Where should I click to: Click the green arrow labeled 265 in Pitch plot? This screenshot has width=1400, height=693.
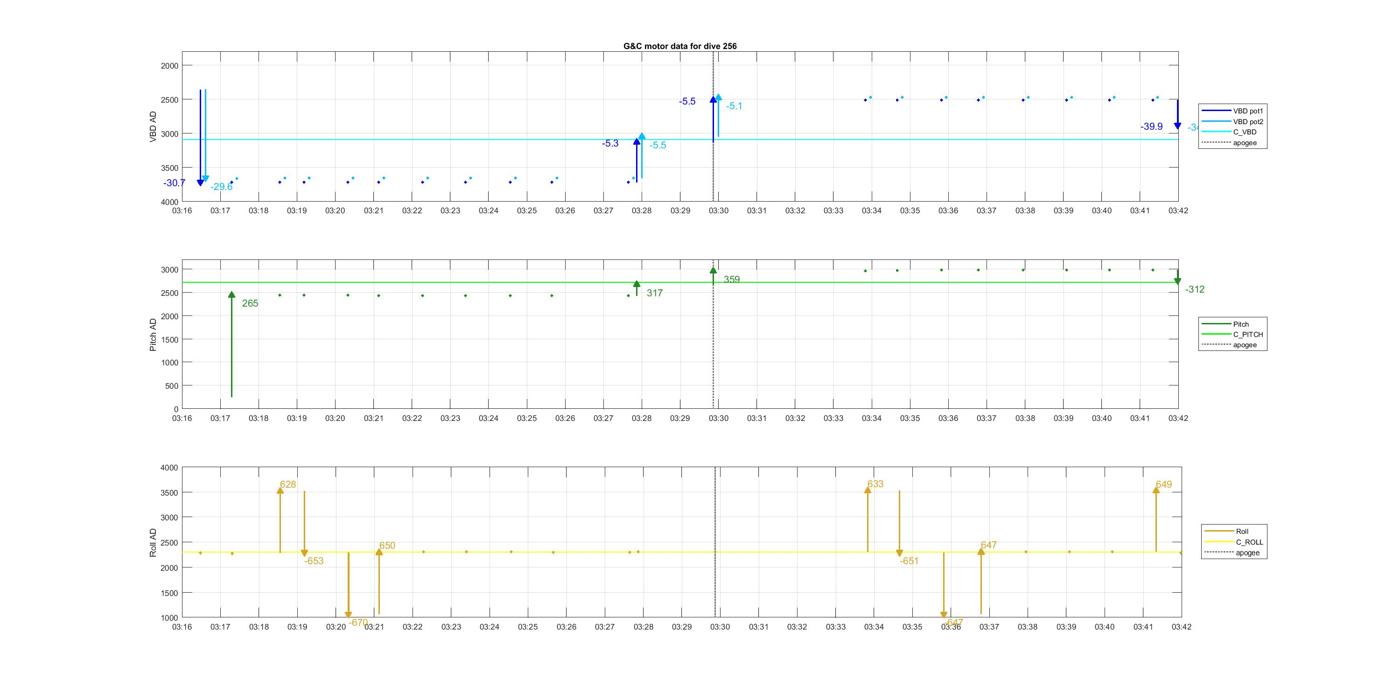click(x=231, y=345)
